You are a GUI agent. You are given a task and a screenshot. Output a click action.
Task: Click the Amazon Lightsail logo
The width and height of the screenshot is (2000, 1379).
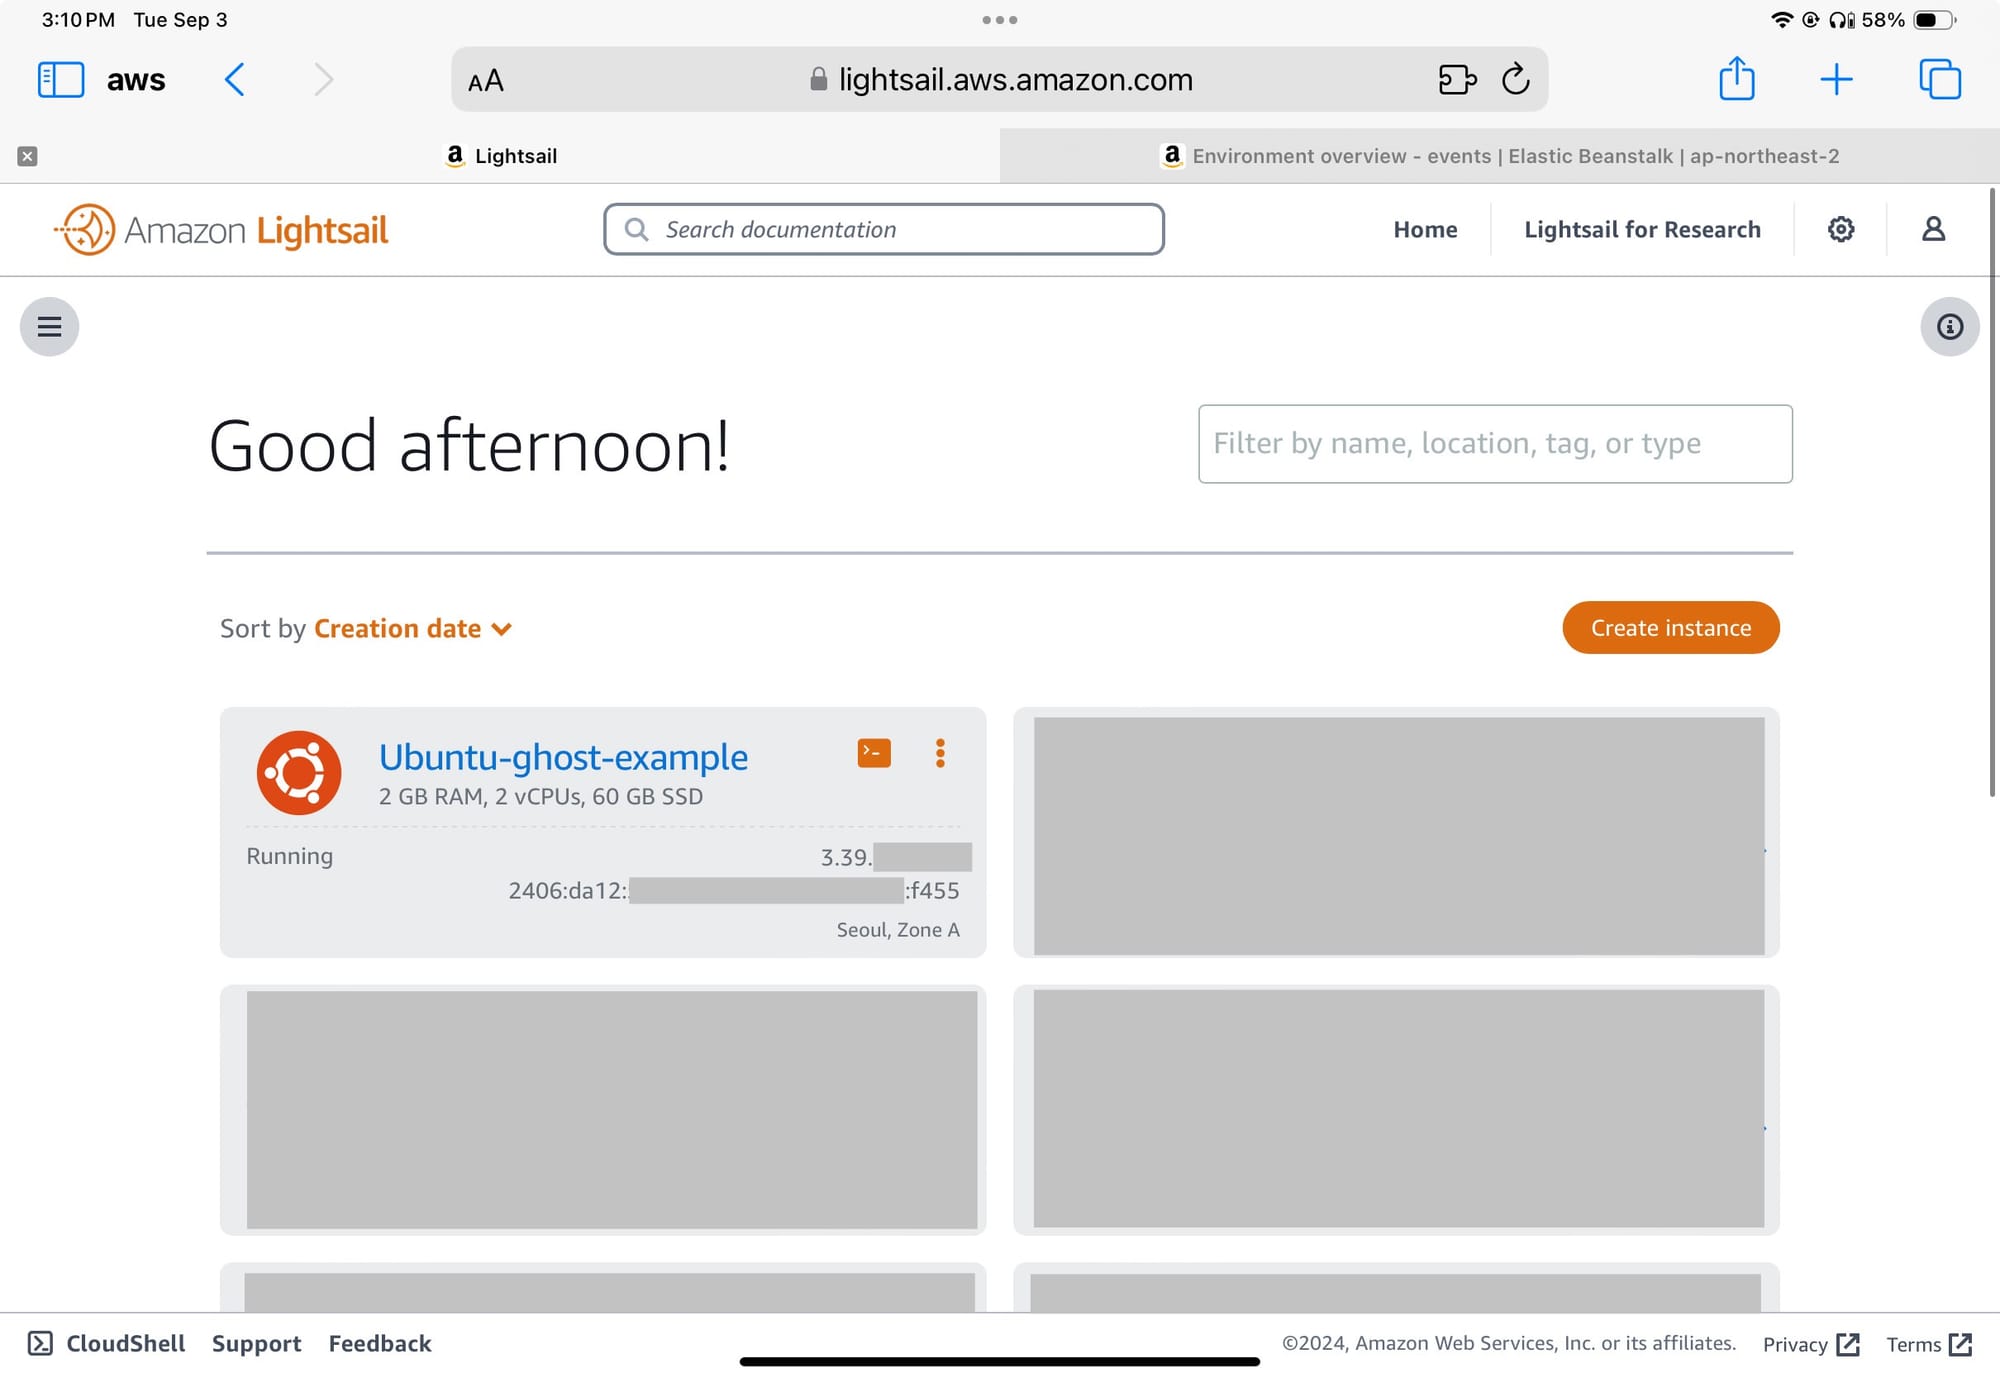(x=221, y=230)
